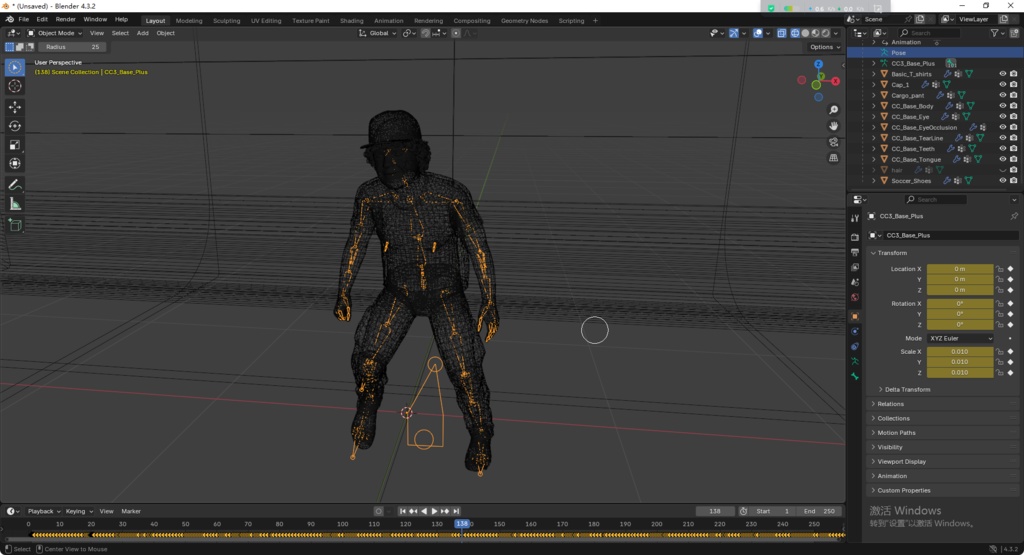1024x555 pixels.
Task: Click the hand pan view icon
Action: [x=834, y=126]
